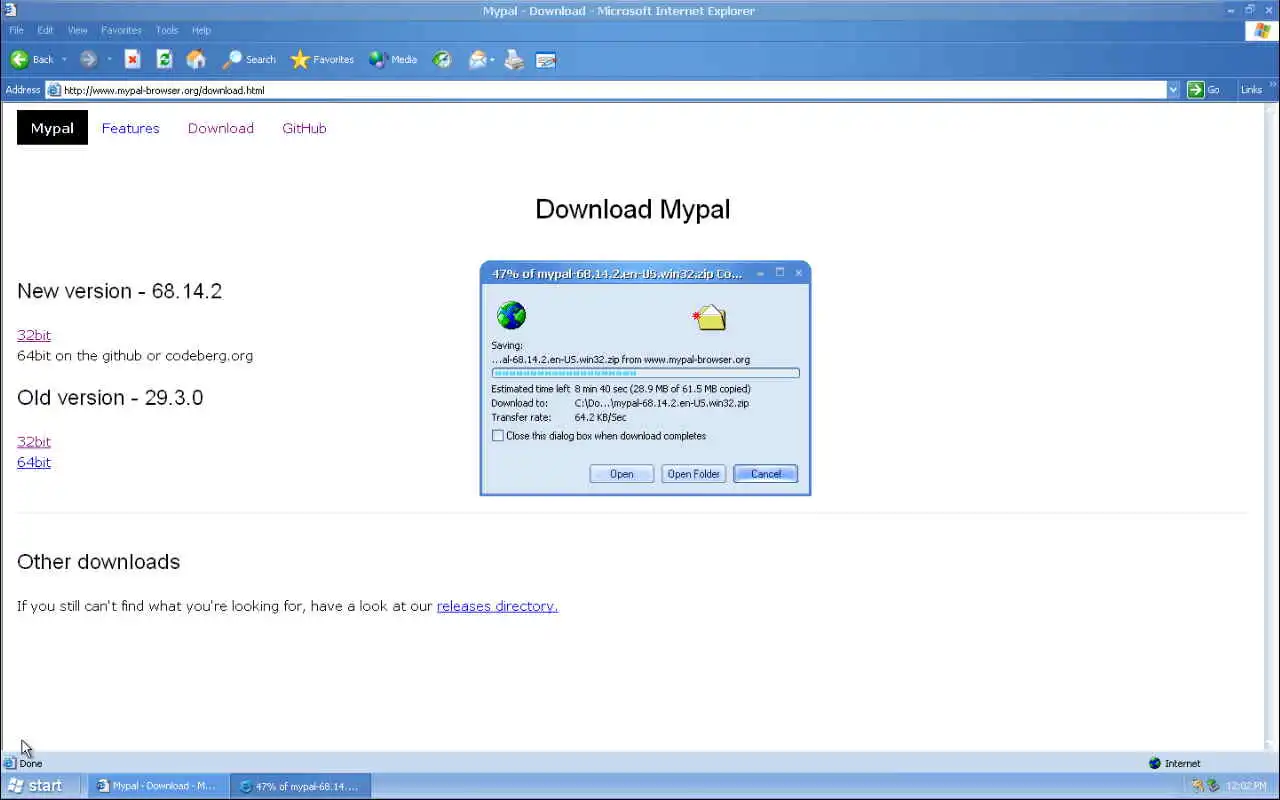Open the GitHub nav link
This screenshot has width=1280, height=800.
tap(304, 128)
